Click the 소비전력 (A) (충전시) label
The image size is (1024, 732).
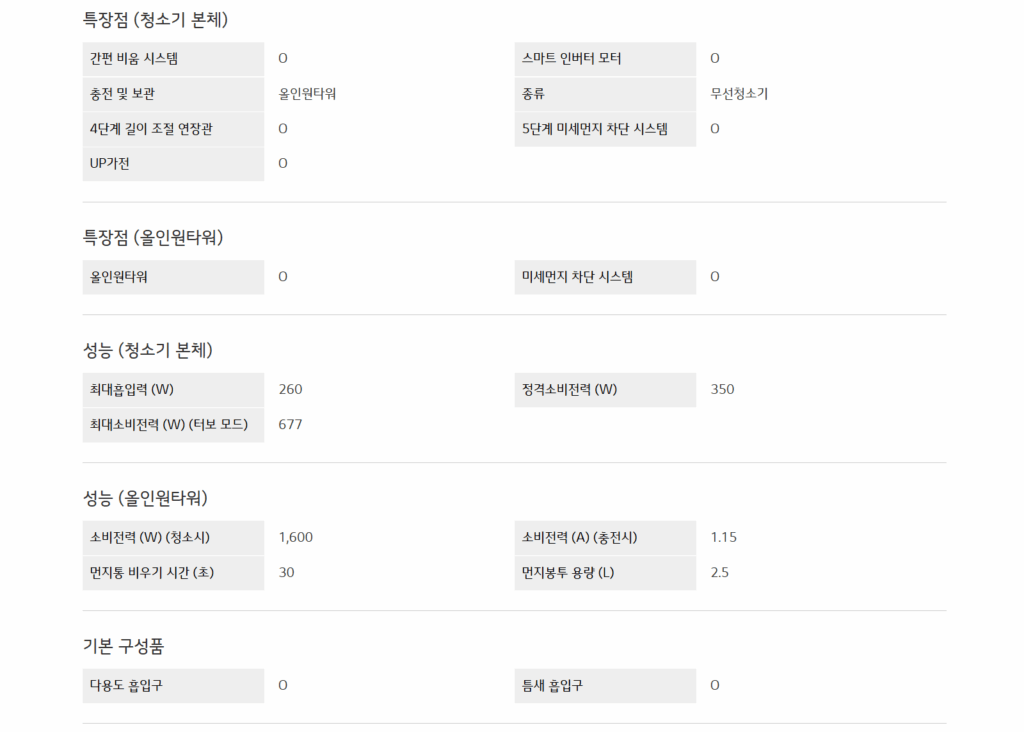click(x=579, y=538)
